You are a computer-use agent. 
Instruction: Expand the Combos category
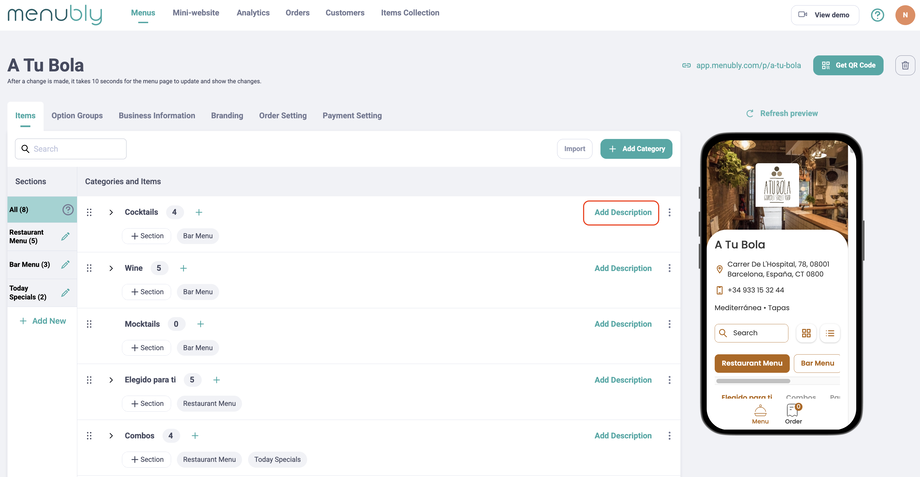click(111, 436)
